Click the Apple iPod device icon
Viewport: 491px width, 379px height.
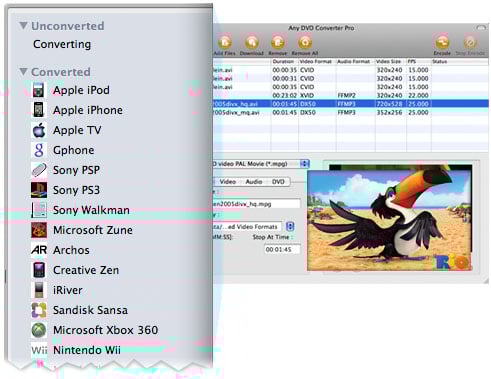pos(39,90)
